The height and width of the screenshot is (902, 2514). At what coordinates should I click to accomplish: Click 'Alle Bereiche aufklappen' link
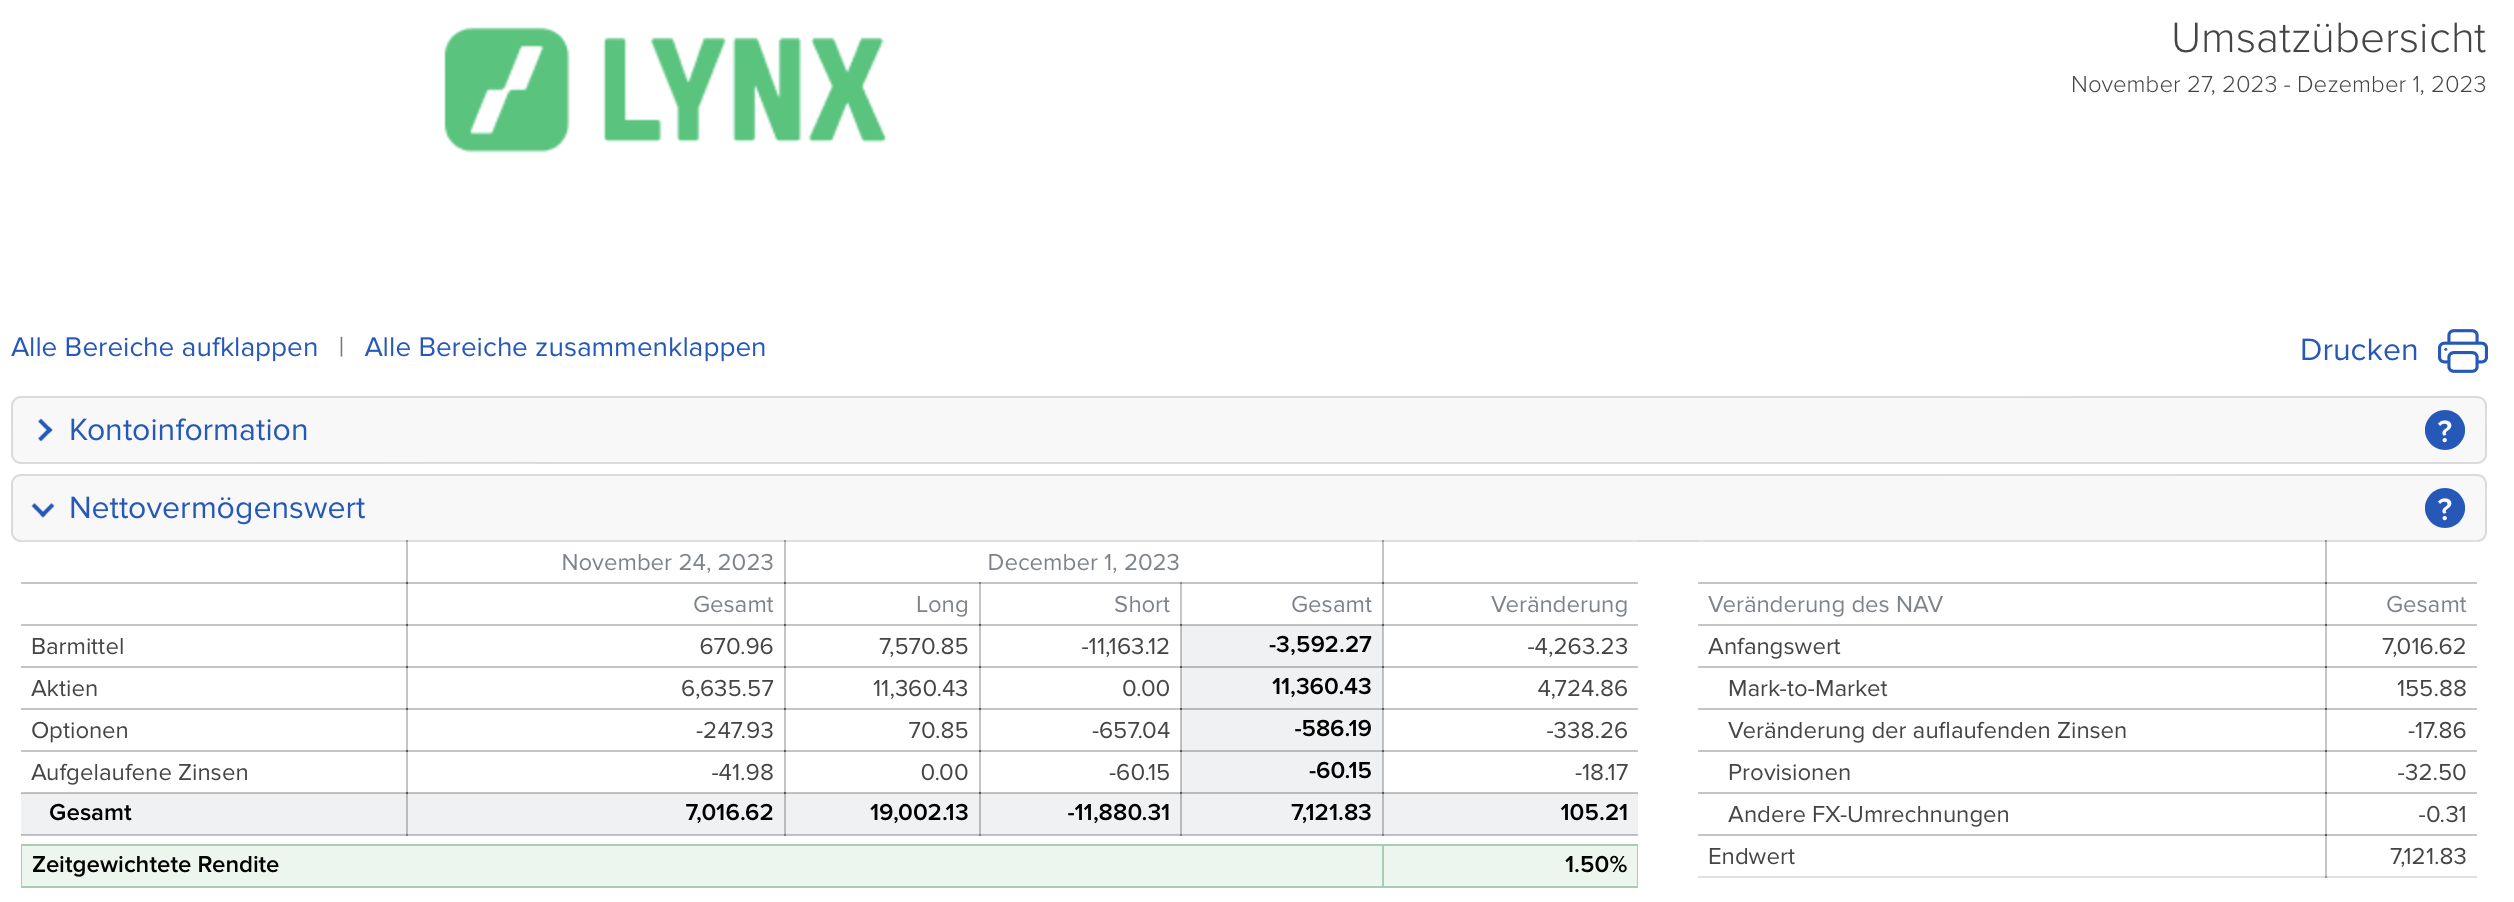pyautogui.click(x=164, y=348)
